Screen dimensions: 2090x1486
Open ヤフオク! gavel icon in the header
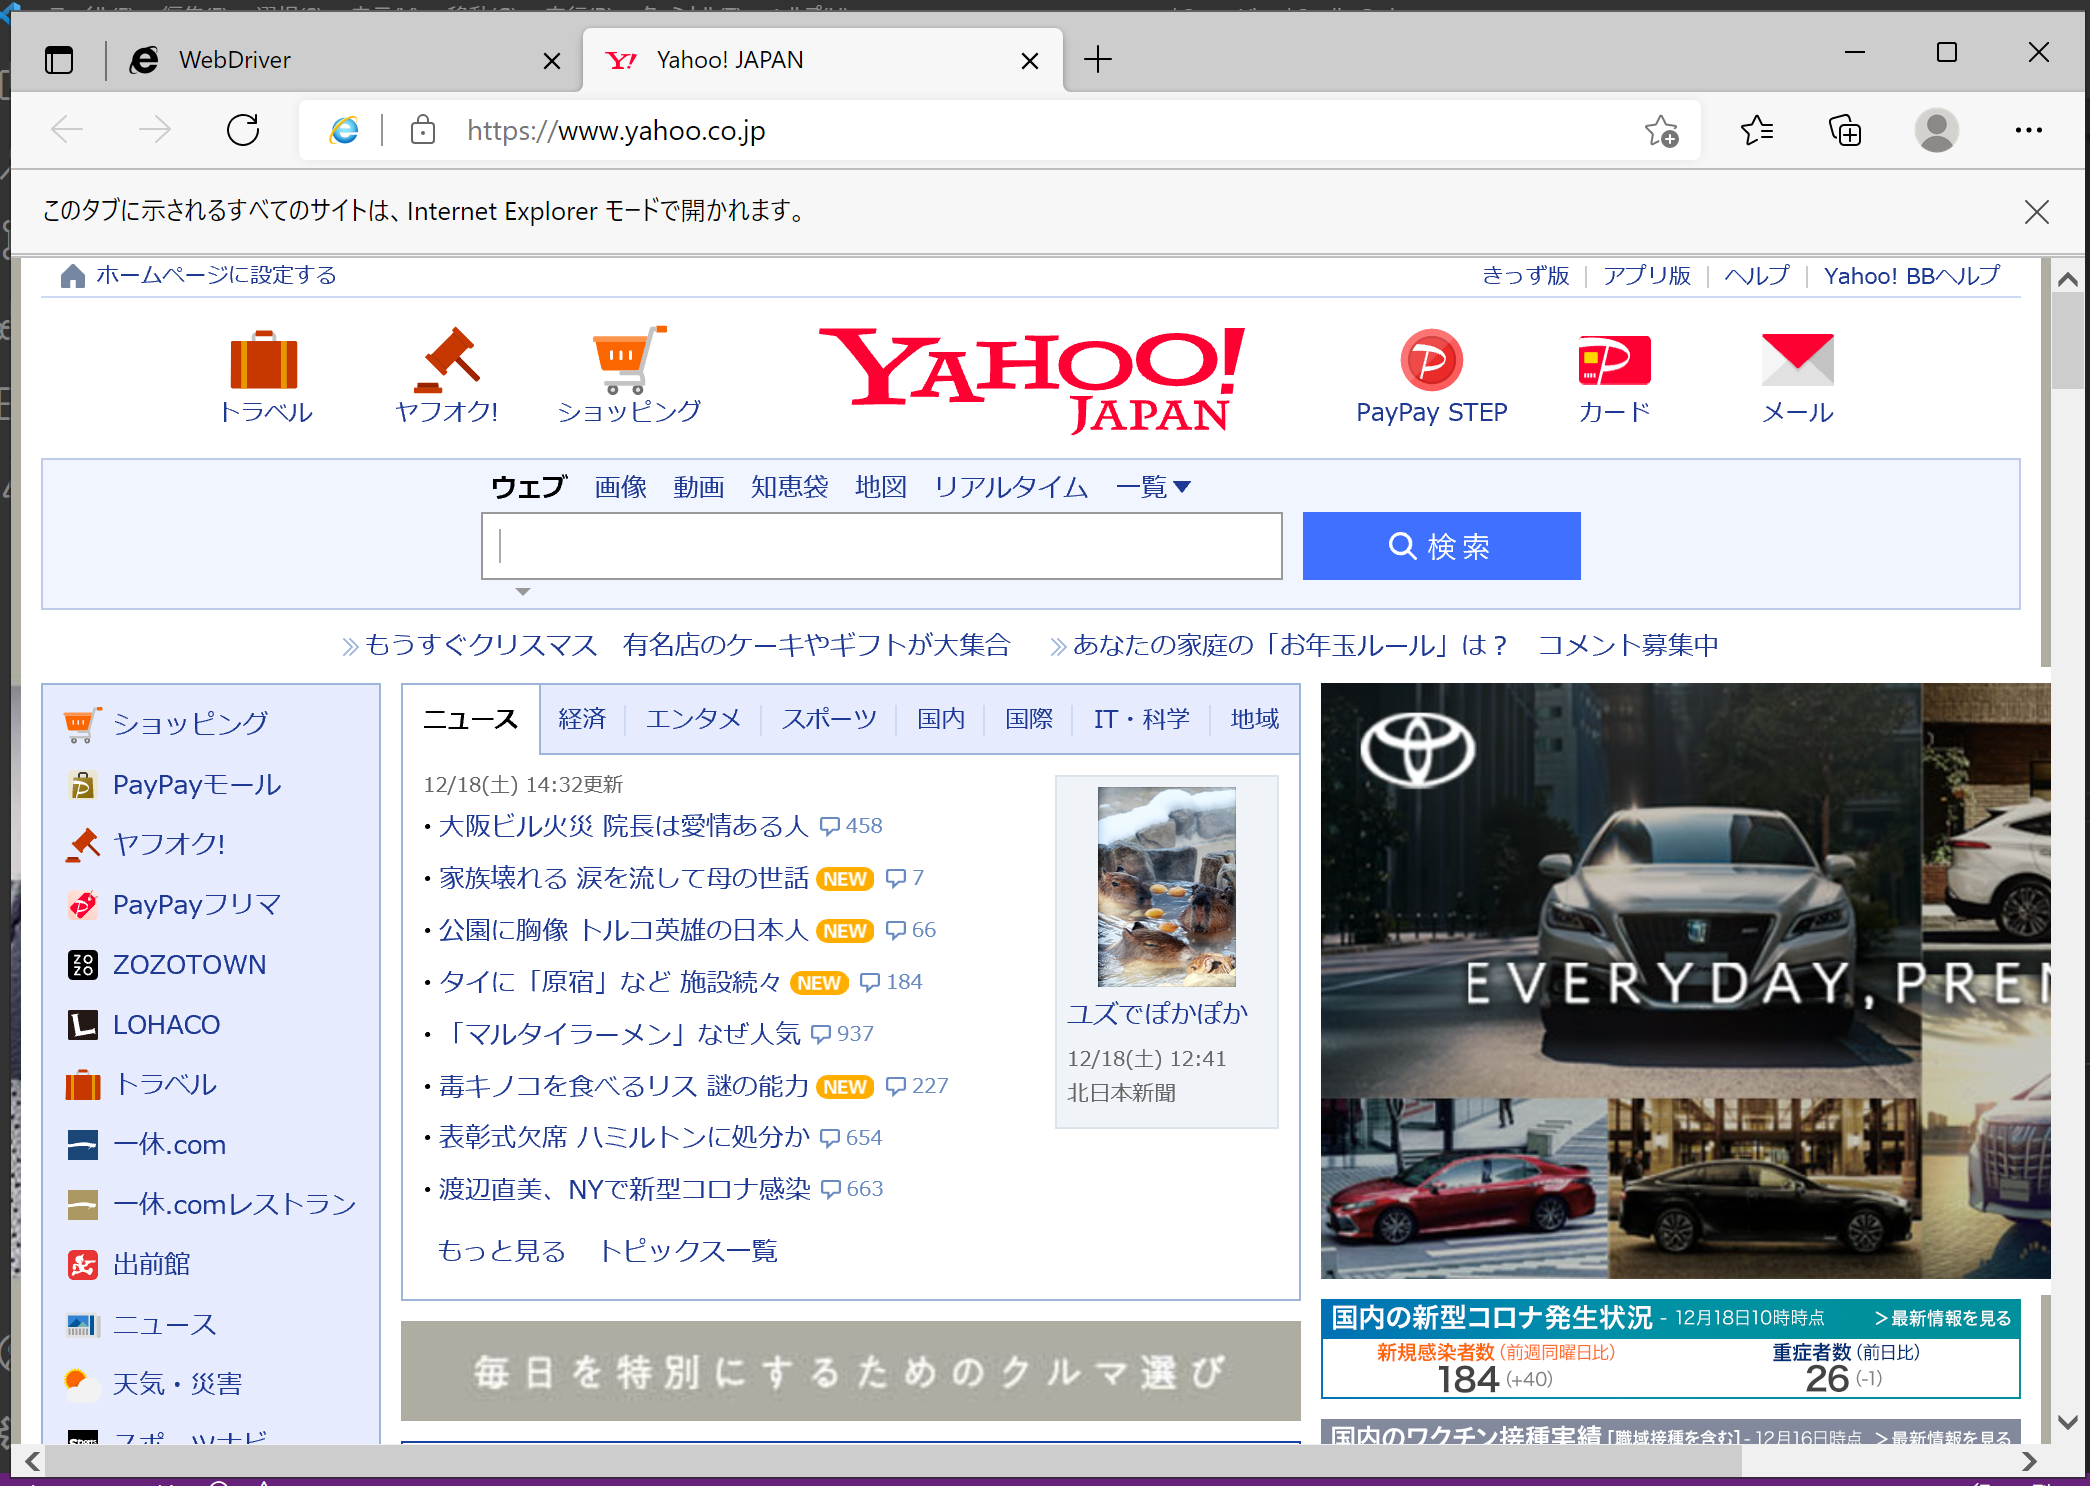click(x=447, y=359)
